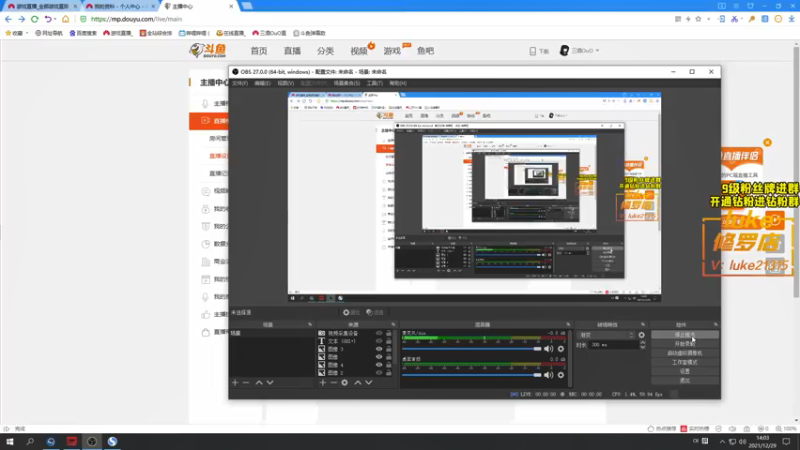Close the orange floating ad icon

pos(767,142)
